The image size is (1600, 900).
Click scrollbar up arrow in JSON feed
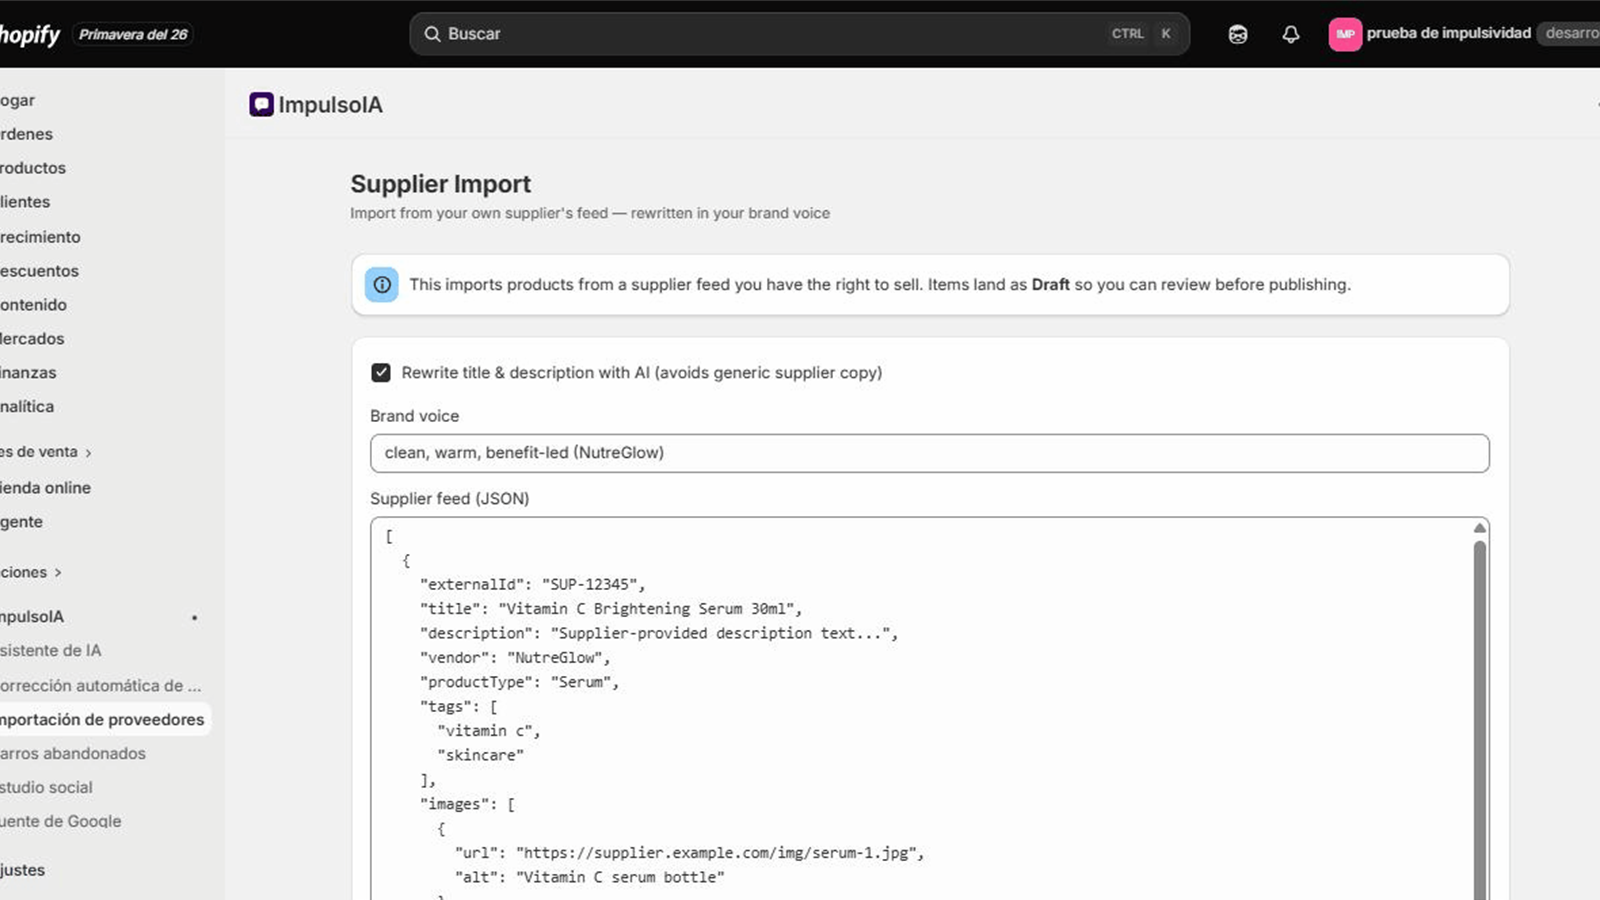(1480, 528)
